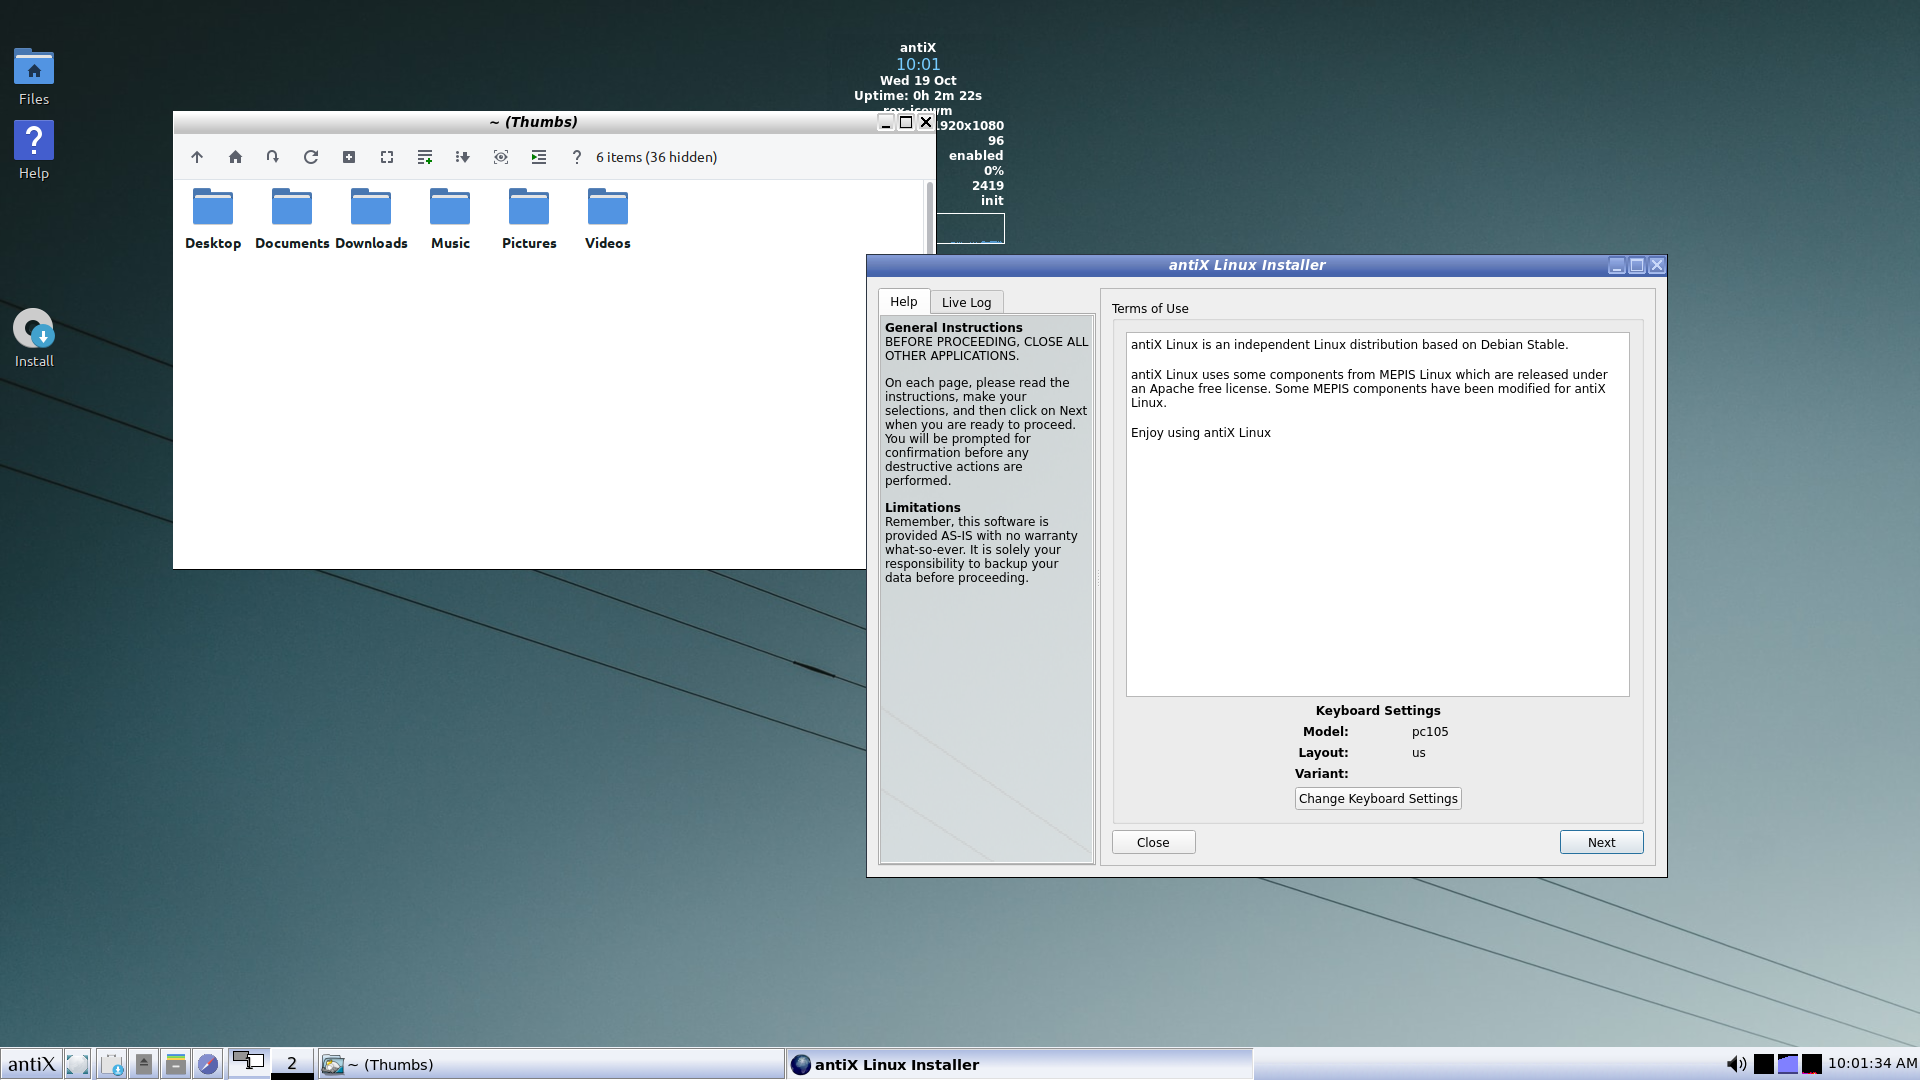Activate the ~ (Thumbs) taskbar entry
Image resolution: width=1920 pixels, height=1080 pixels.
tap(551, 1064)
